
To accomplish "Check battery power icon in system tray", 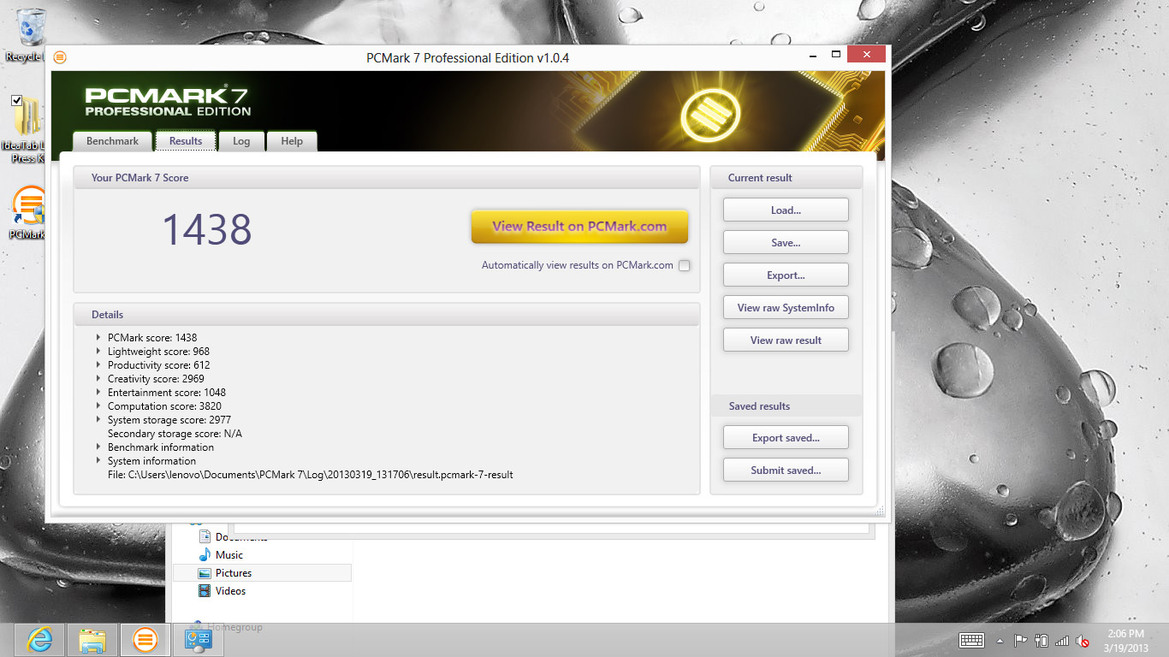I will 1042,641.
